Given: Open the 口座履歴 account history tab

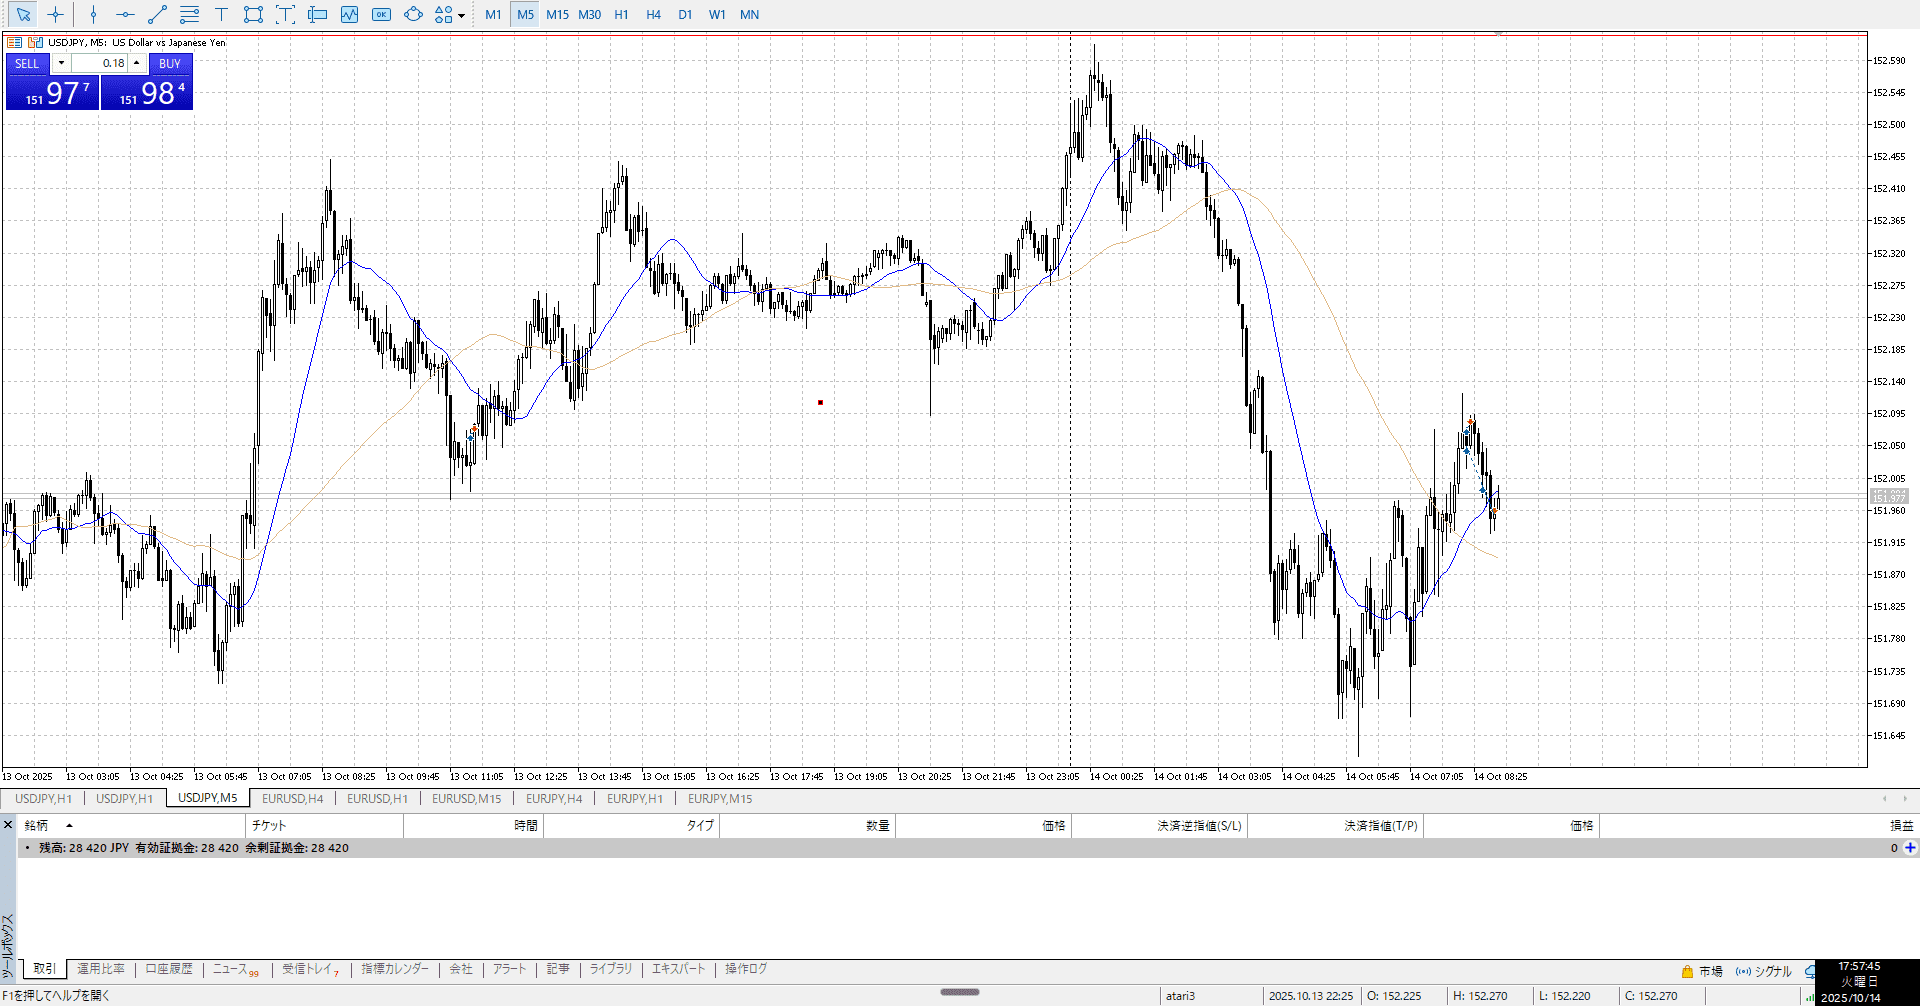Looking at the screenshot, I should [168, 969].
